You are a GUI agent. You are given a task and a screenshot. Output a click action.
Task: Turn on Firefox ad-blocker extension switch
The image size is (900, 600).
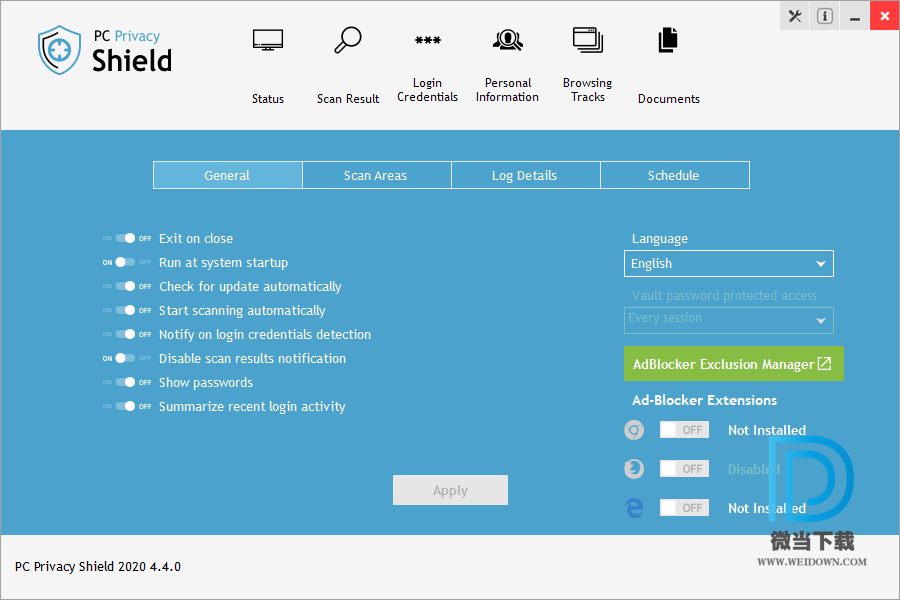tap(684, 469)
